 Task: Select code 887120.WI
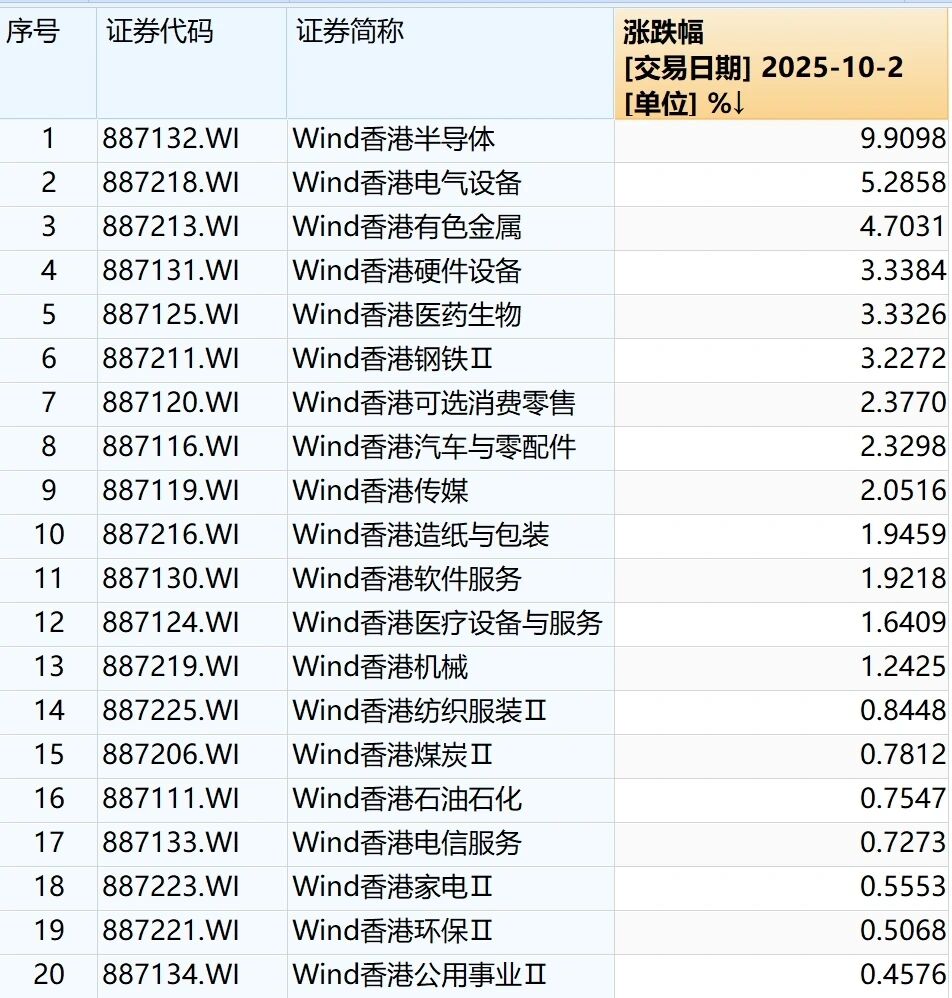[171, 403]
